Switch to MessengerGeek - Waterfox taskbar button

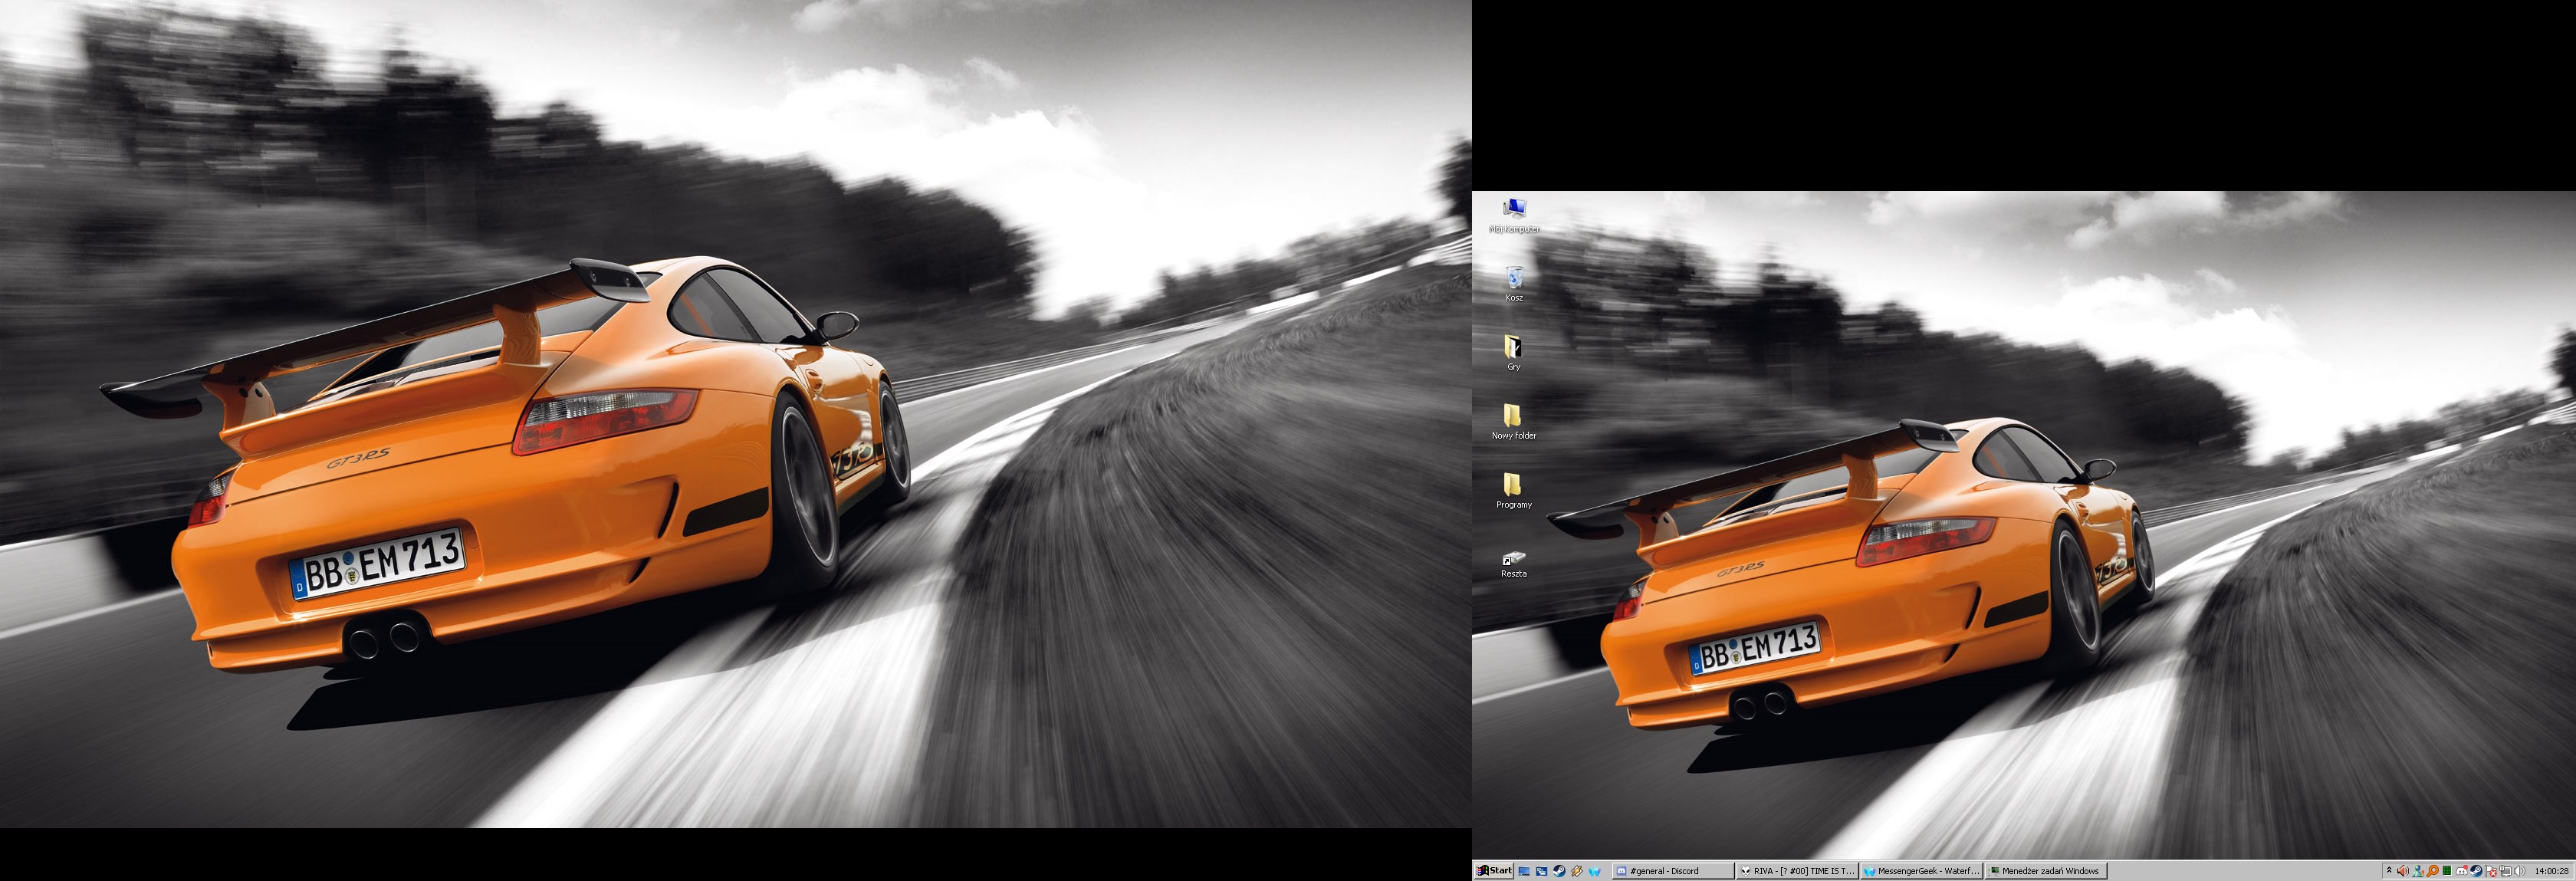pos(1921,871)
